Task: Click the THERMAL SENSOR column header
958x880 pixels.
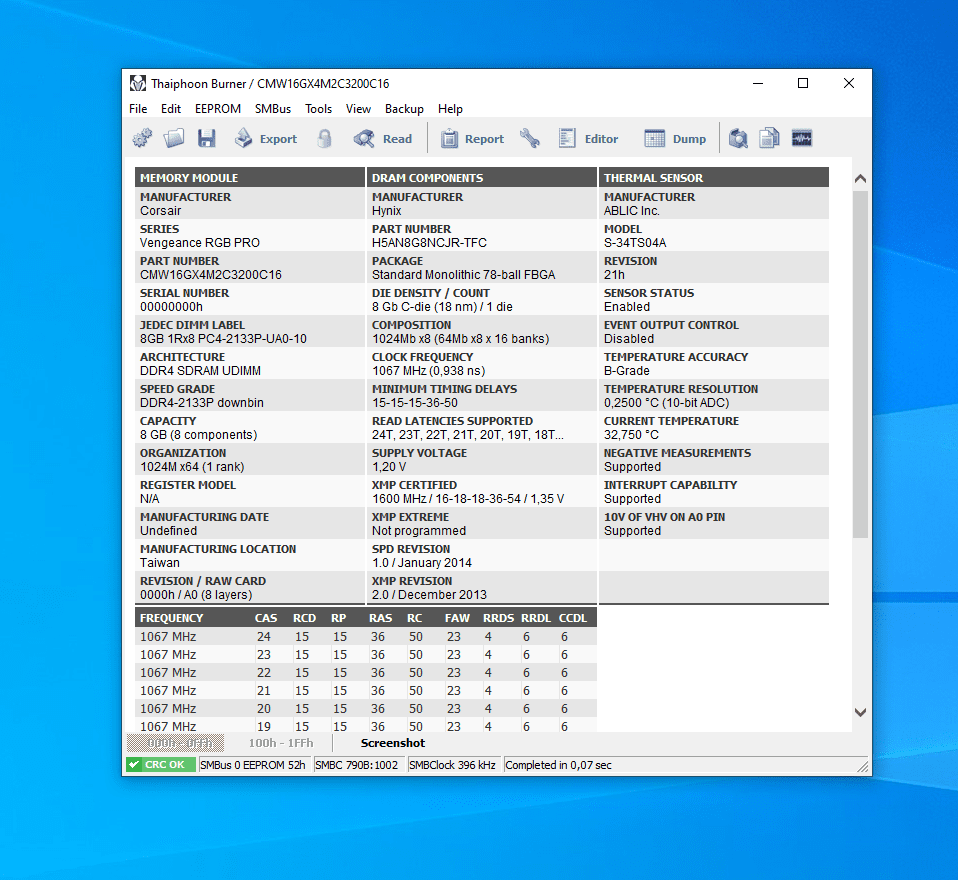Action: 714,178
